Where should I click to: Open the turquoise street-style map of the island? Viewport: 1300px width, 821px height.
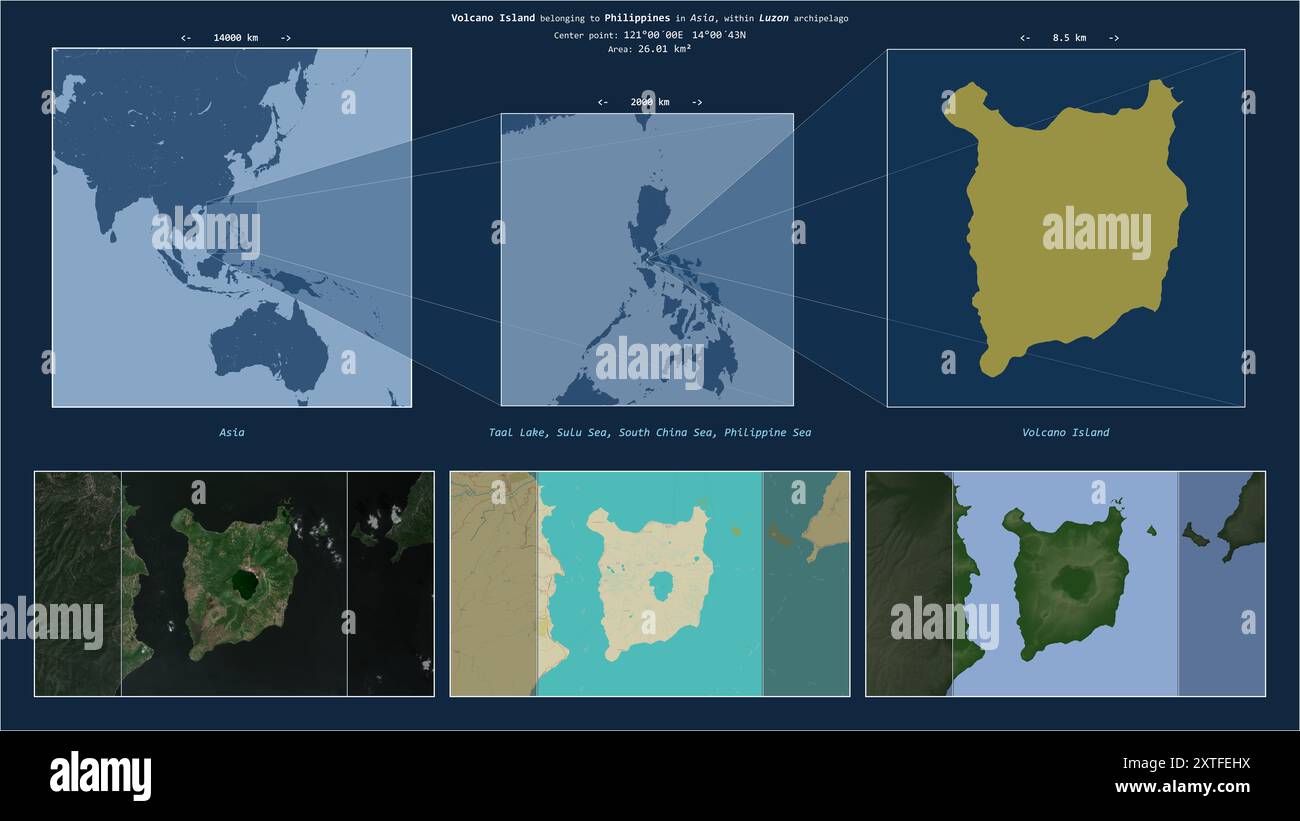tap(650, 584)
